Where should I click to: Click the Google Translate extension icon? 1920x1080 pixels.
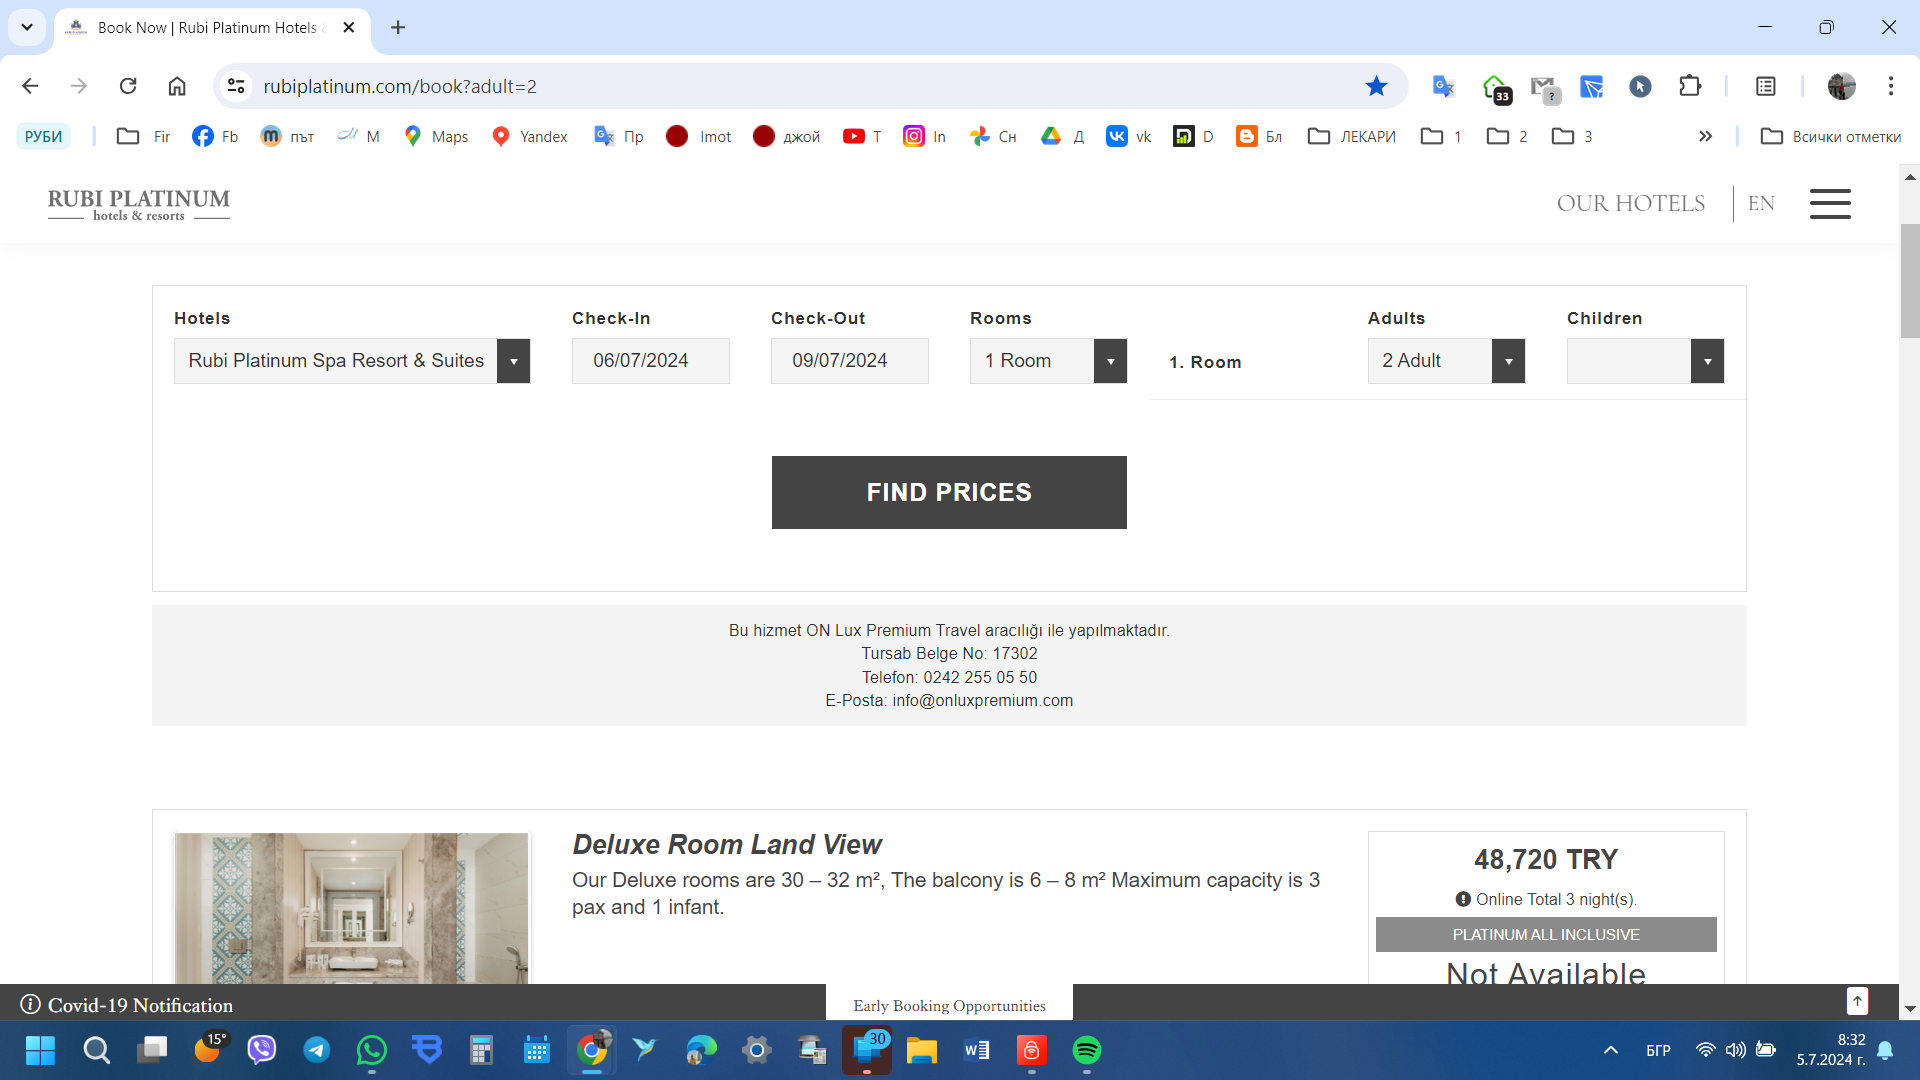[1442, 86]
